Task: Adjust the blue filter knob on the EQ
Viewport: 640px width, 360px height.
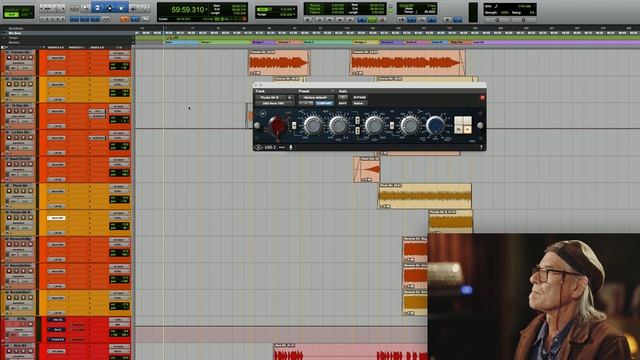Action: coord(435,125)
